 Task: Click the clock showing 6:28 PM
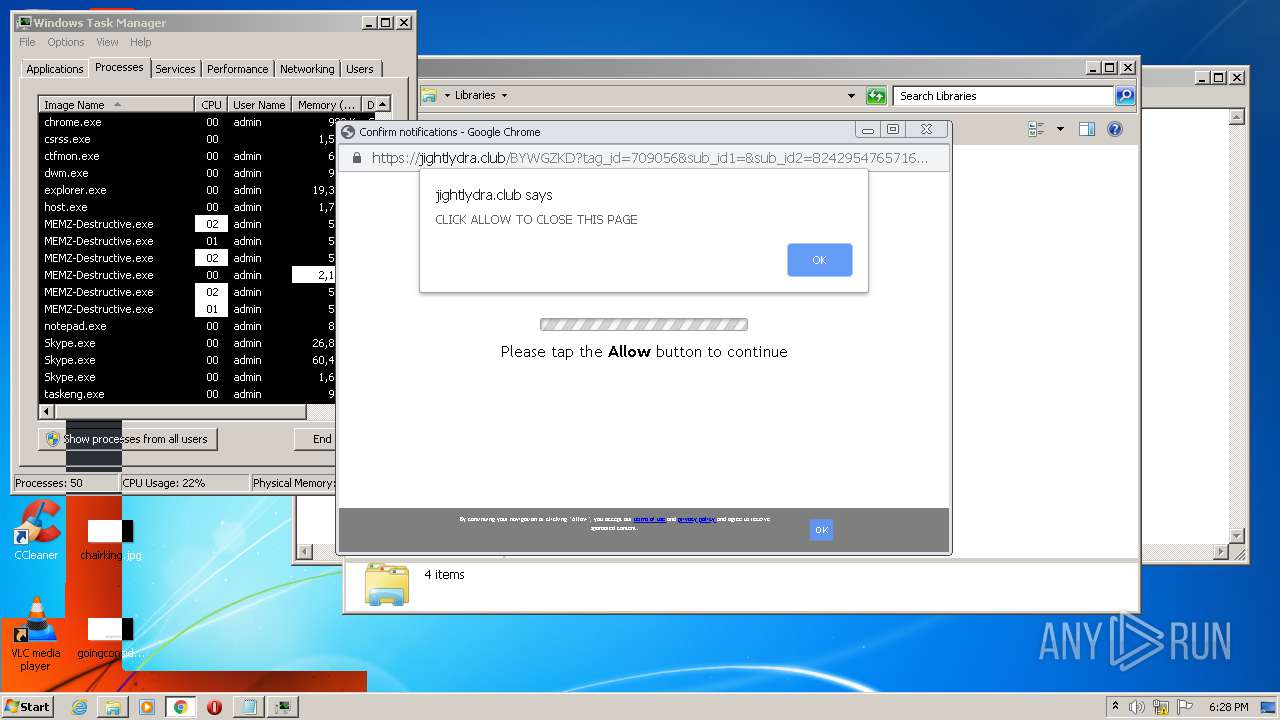[x=1228, y=707]
